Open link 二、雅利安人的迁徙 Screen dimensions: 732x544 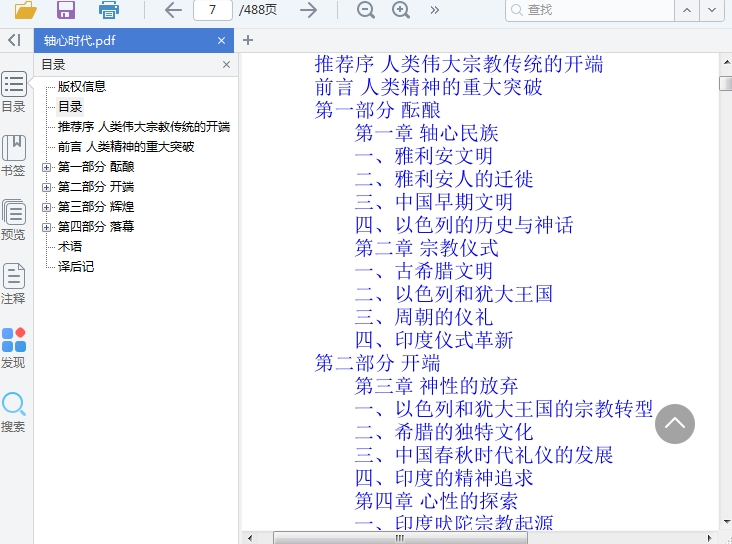coord(444,179)
